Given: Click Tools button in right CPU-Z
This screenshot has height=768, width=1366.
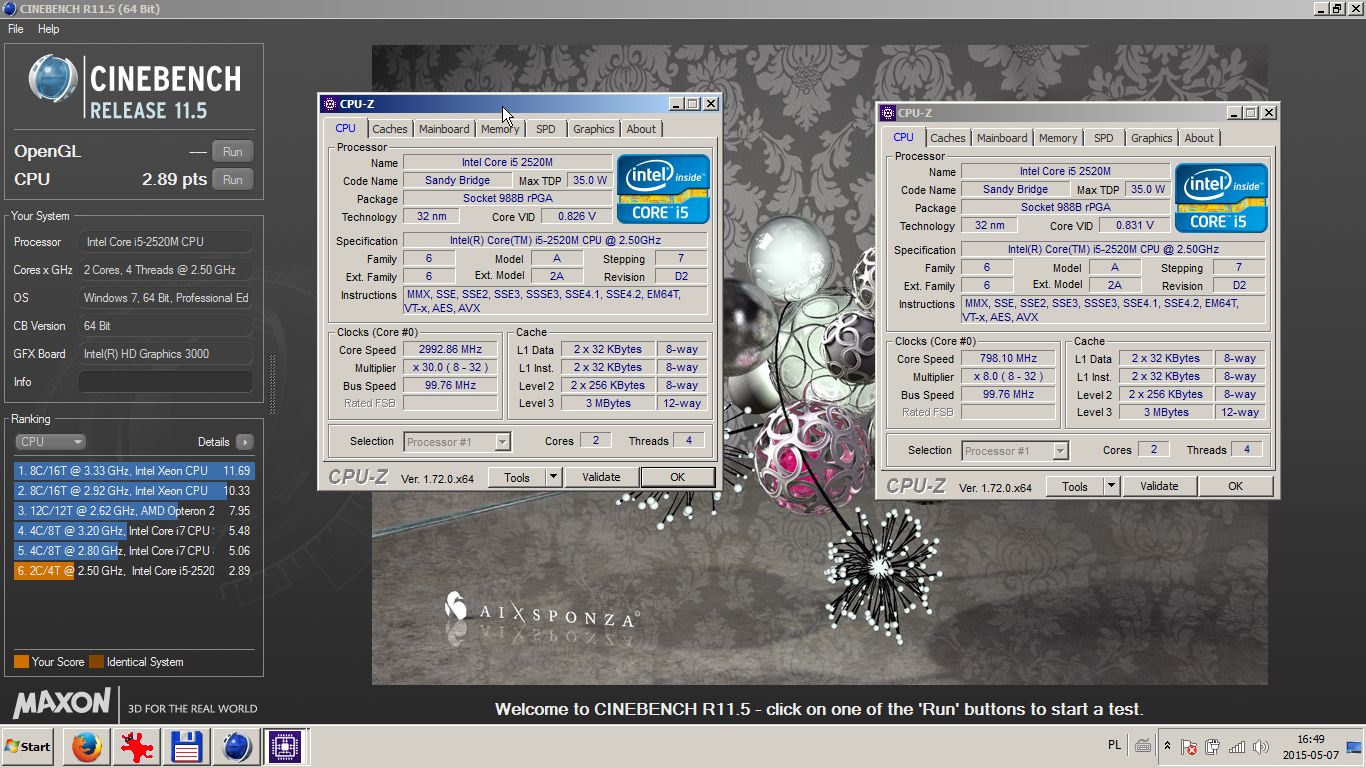Looking at the screenshot, I should [x=1075, y=486].
